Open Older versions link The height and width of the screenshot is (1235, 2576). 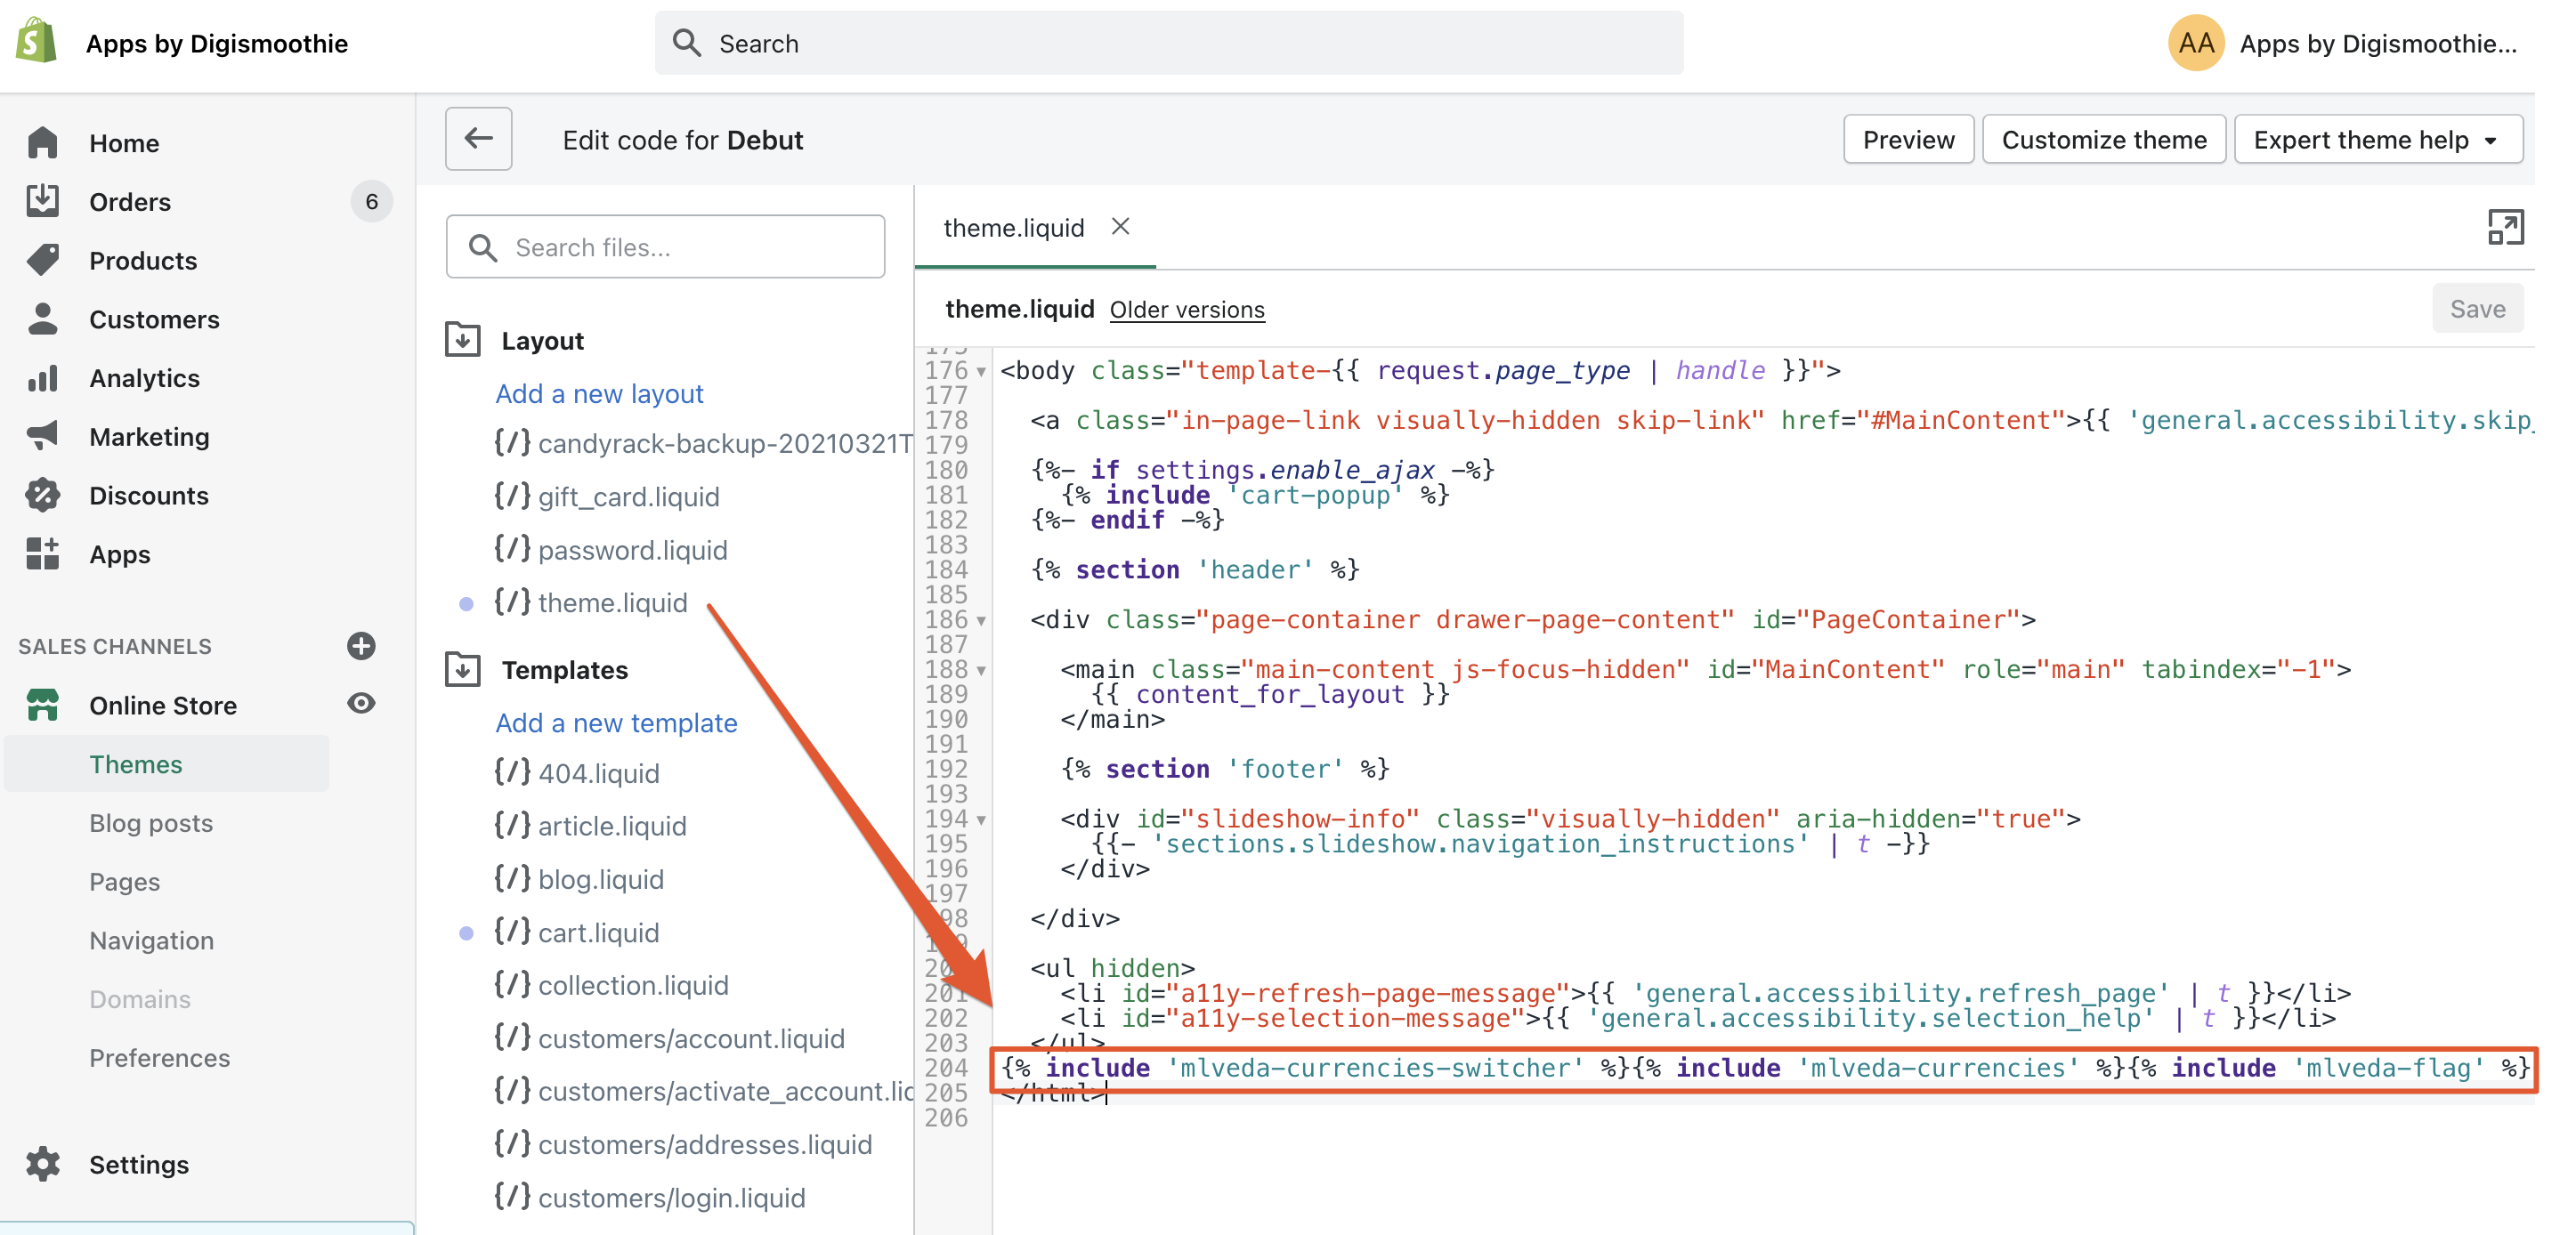(1187, 309)
